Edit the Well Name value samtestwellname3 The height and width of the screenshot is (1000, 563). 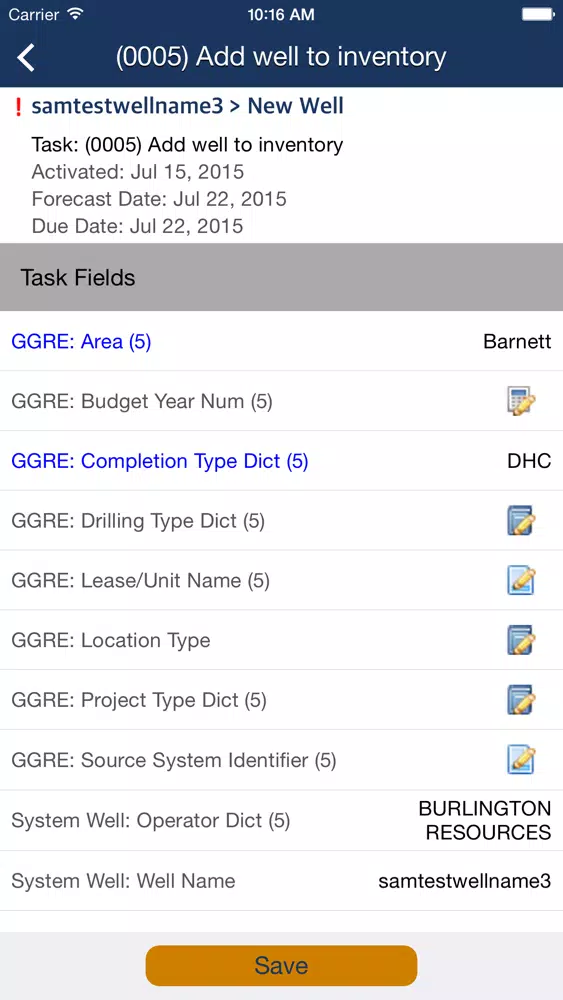(465, 881)
